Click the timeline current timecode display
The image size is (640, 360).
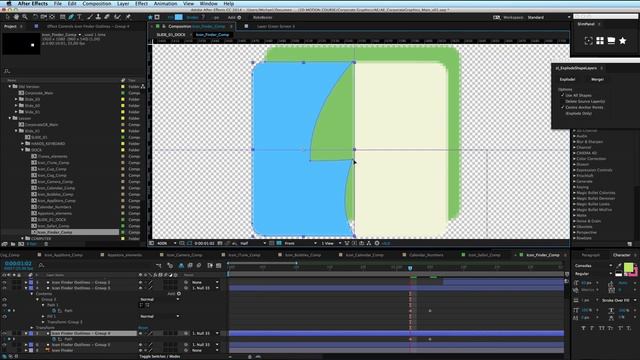18,264
